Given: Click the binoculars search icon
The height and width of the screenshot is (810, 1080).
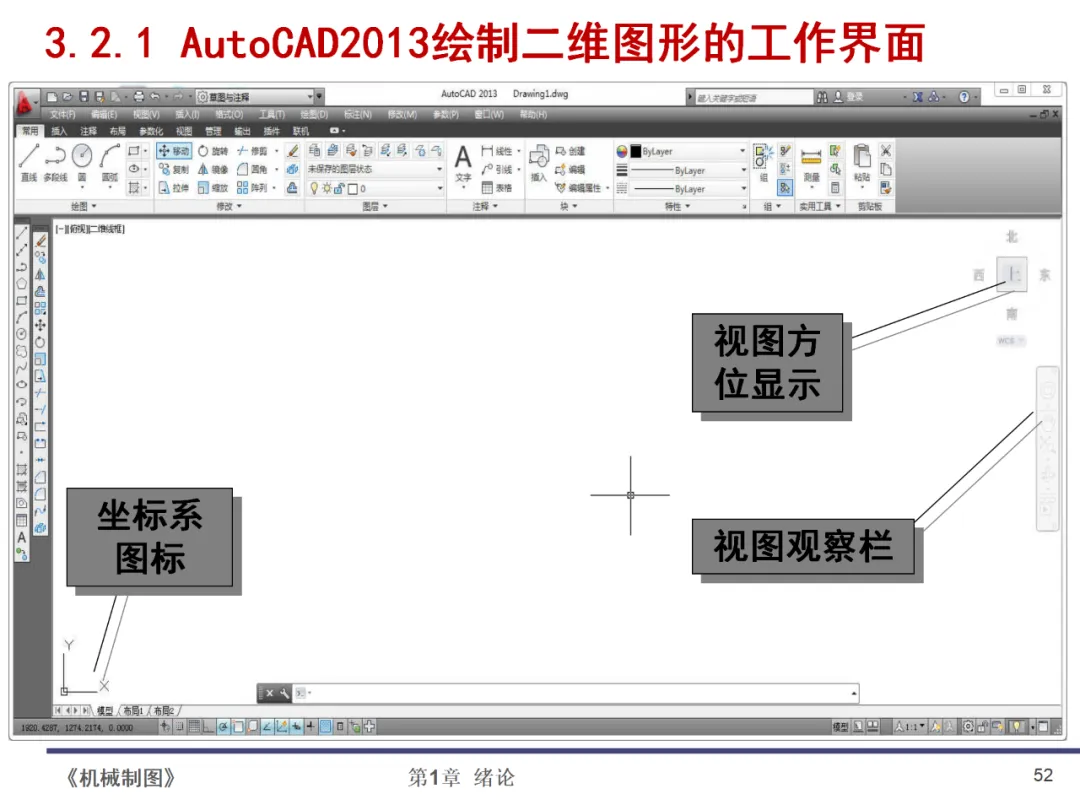Looking at the screenshot, I should [822, 97].
